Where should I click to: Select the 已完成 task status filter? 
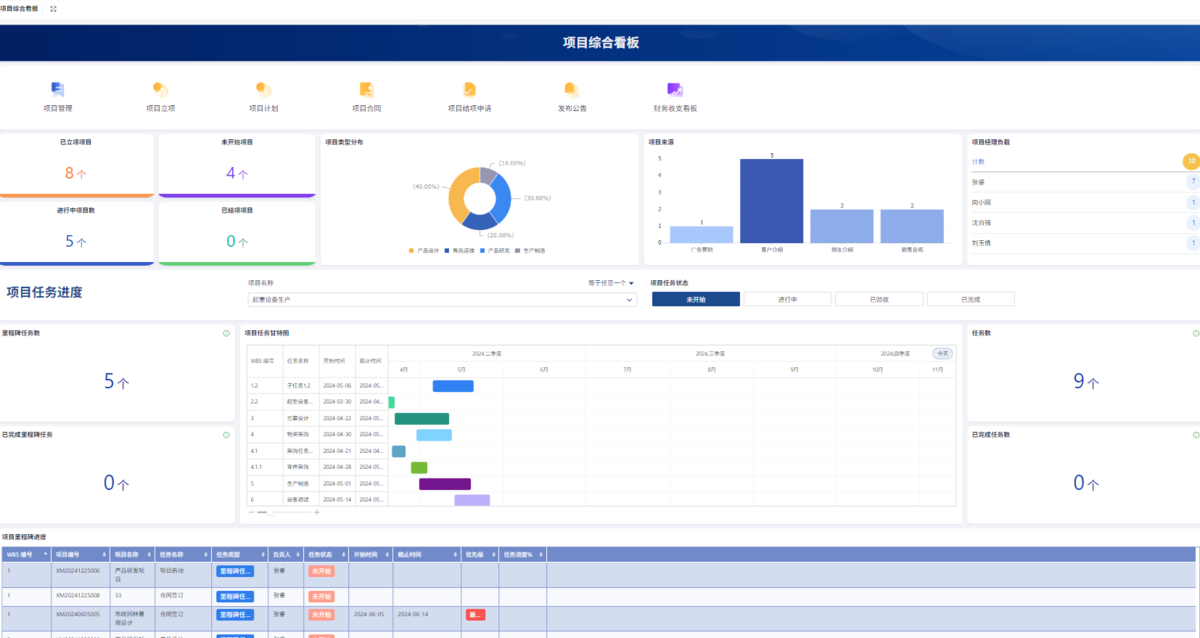tap(971, 299)
